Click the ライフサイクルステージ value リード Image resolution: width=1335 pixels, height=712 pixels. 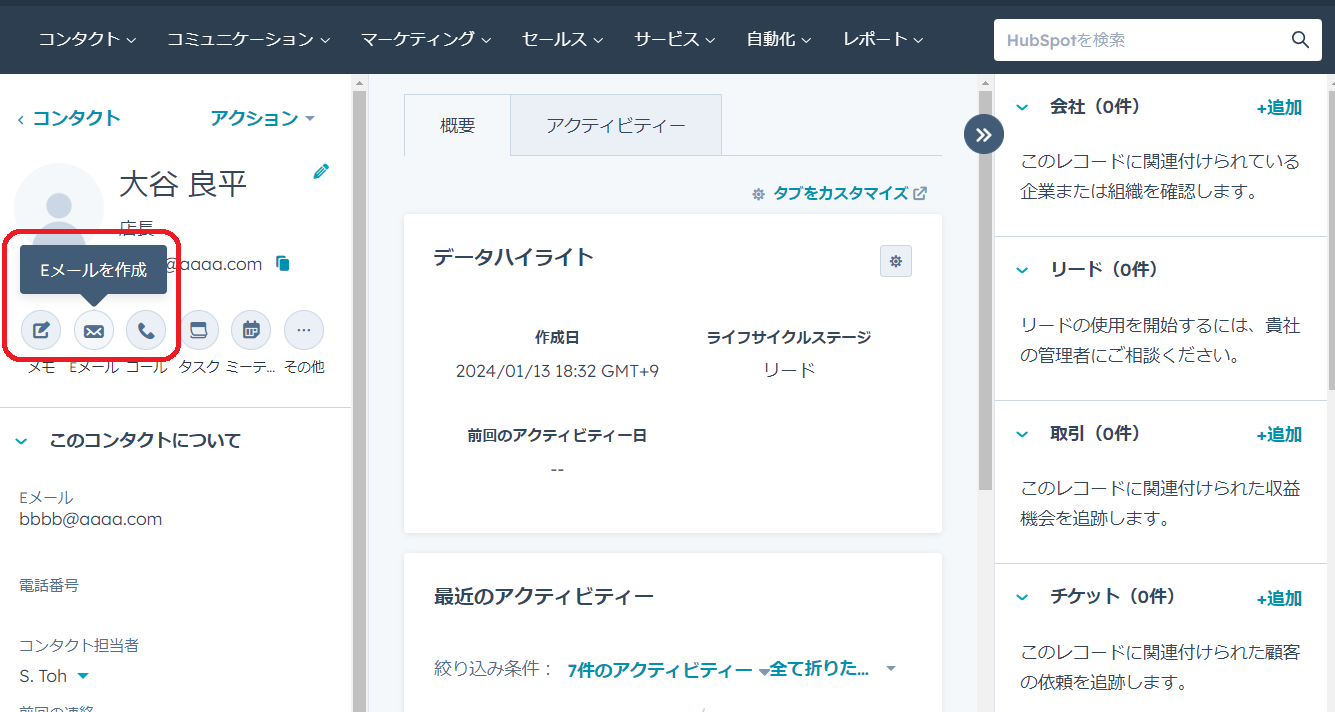[789, 370]
